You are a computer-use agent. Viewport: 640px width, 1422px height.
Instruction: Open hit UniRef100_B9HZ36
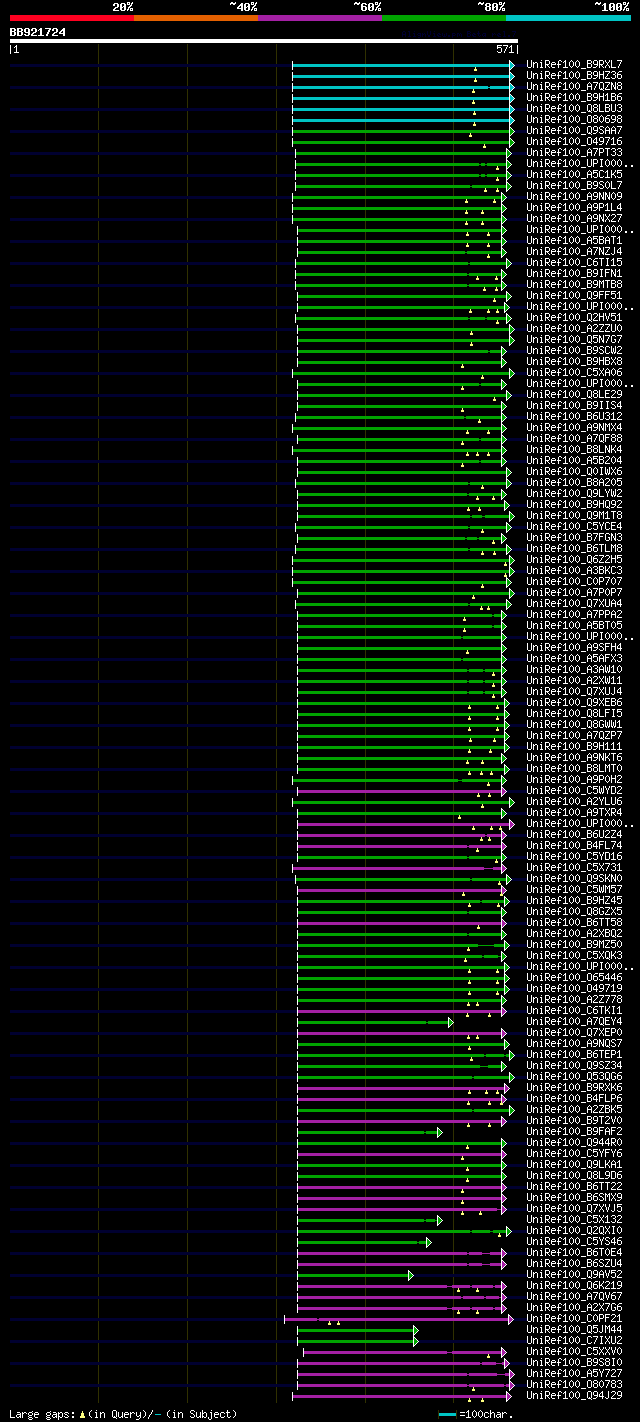click(x=574, y=75)
